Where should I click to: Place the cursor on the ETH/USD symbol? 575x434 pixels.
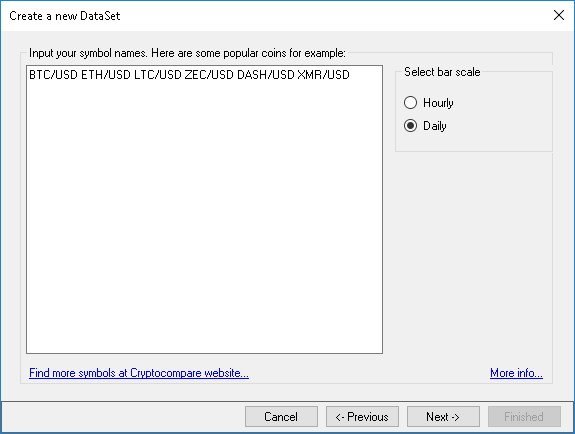point(106,74)
